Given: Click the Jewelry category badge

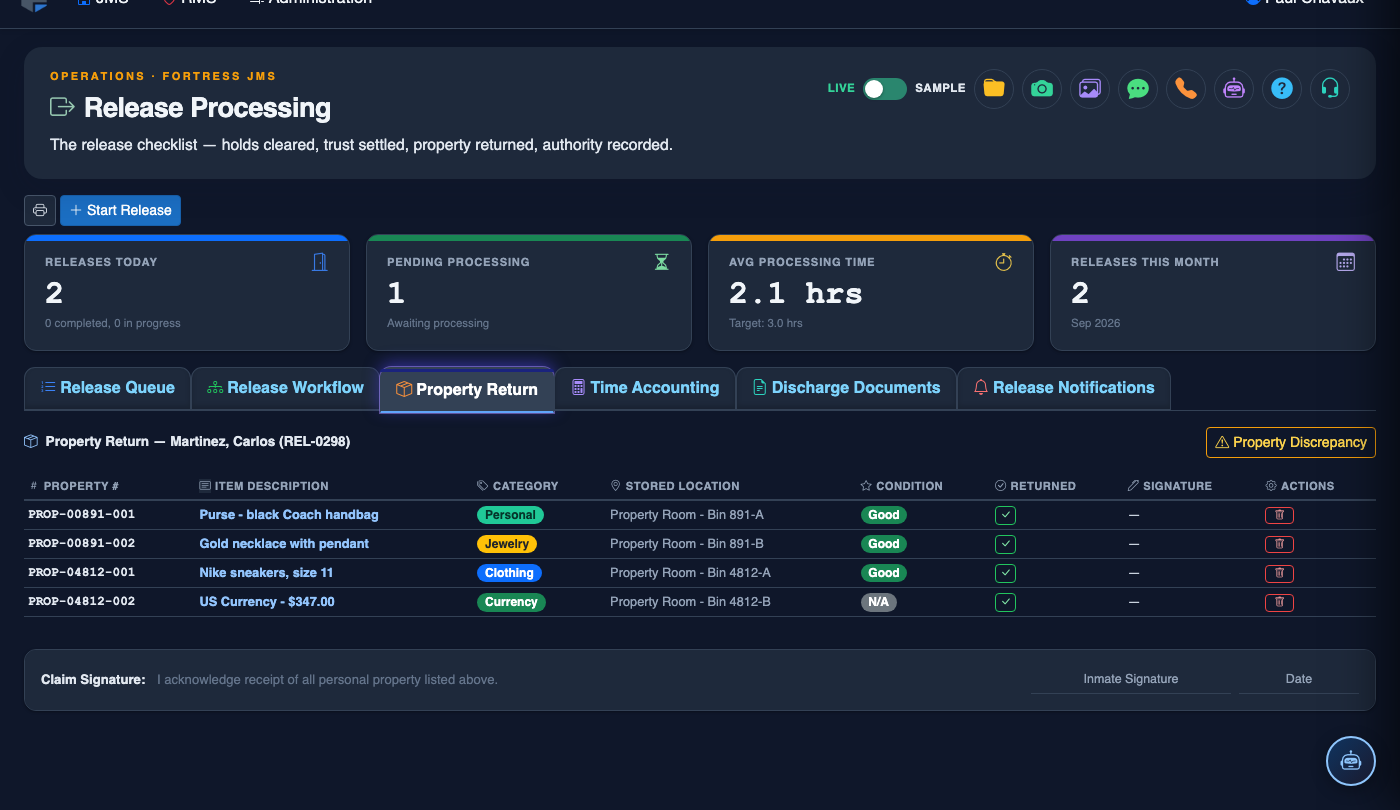Looking at the screenshot, I should pos(507,544).
